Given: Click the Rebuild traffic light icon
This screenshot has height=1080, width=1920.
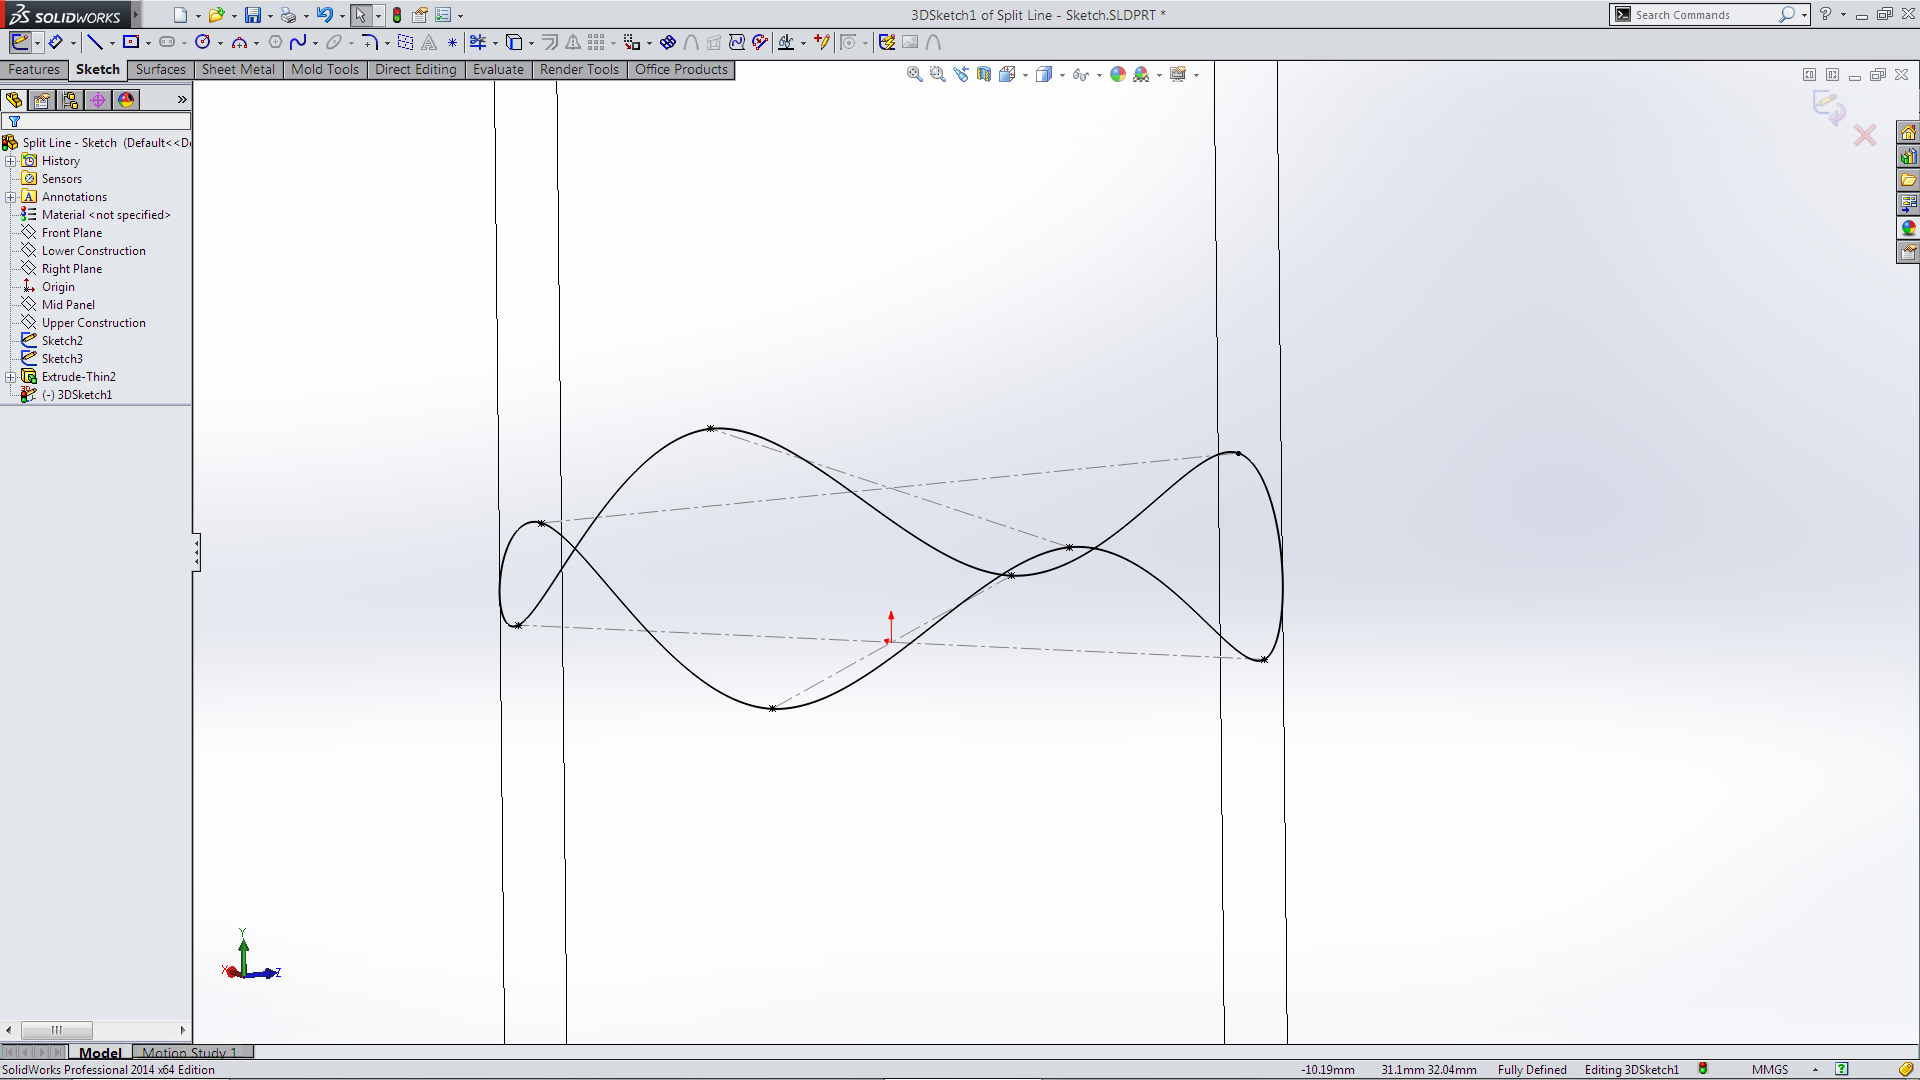Looking at the screenshot, I should click(397, 15).
